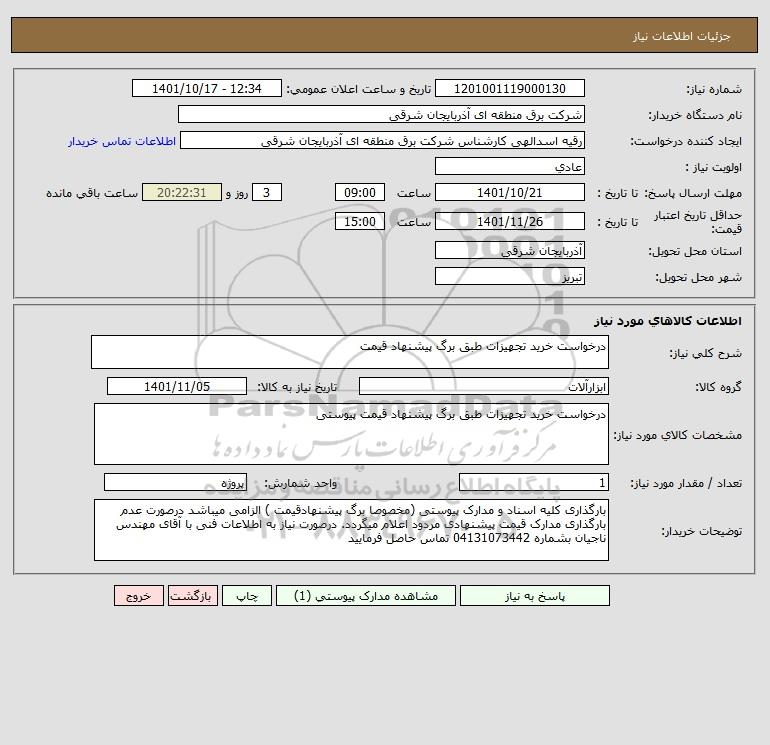Click remaining days field showing 3

267,193
